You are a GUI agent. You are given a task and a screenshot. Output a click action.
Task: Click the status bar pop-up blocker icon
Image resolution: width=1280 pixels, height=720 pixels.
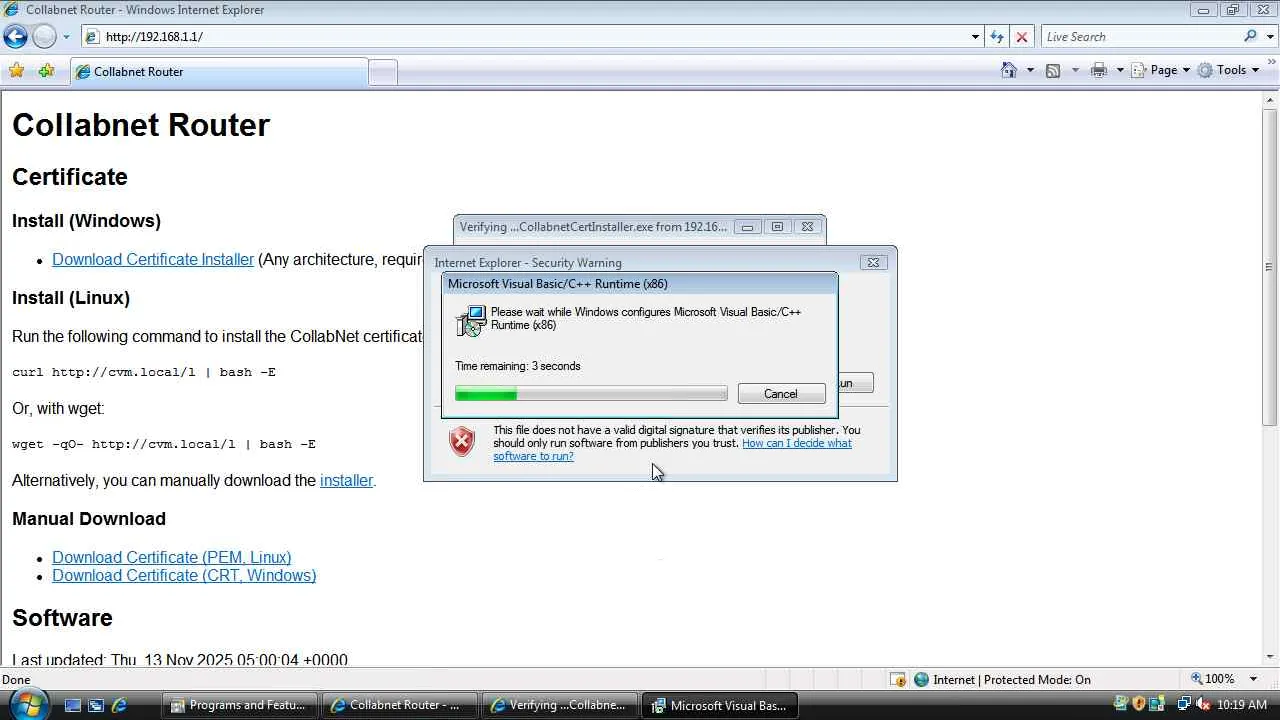898,680
